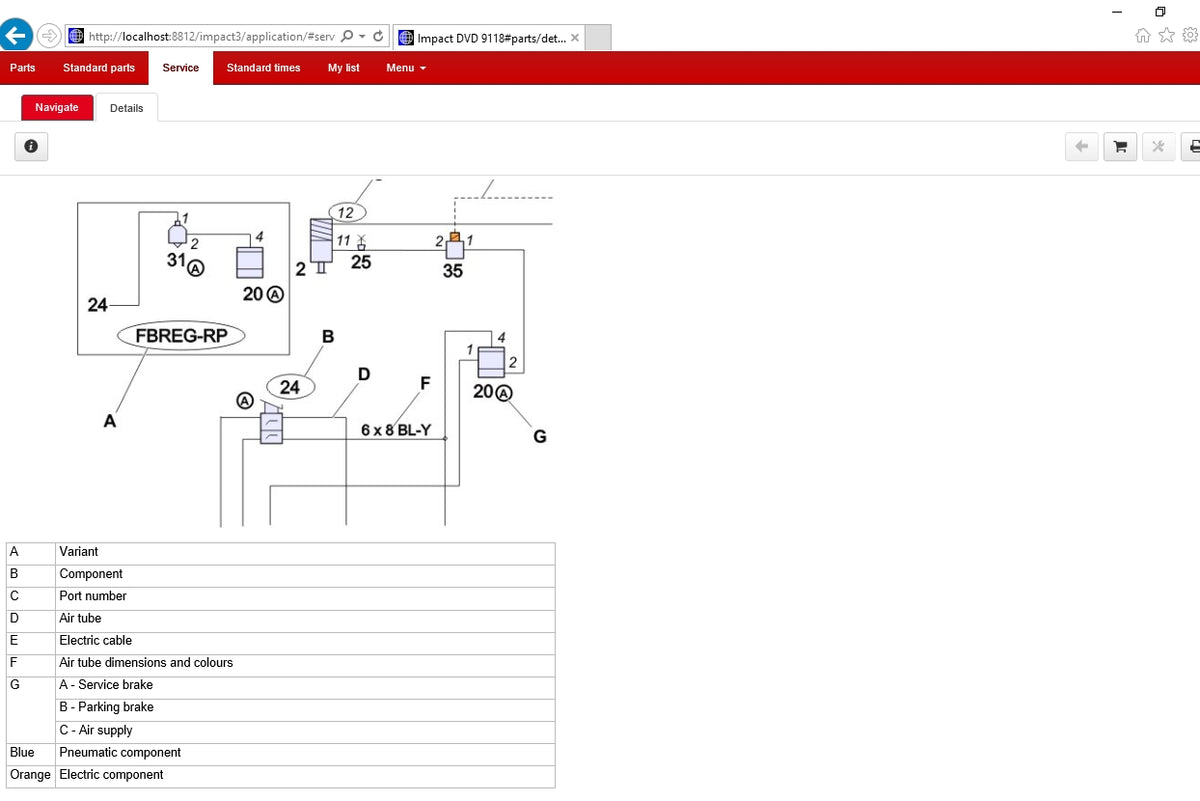The height and width of the screenshot is (801, 1200).
Task: Click the info circle icon button
Action: (x=31, y=147)
